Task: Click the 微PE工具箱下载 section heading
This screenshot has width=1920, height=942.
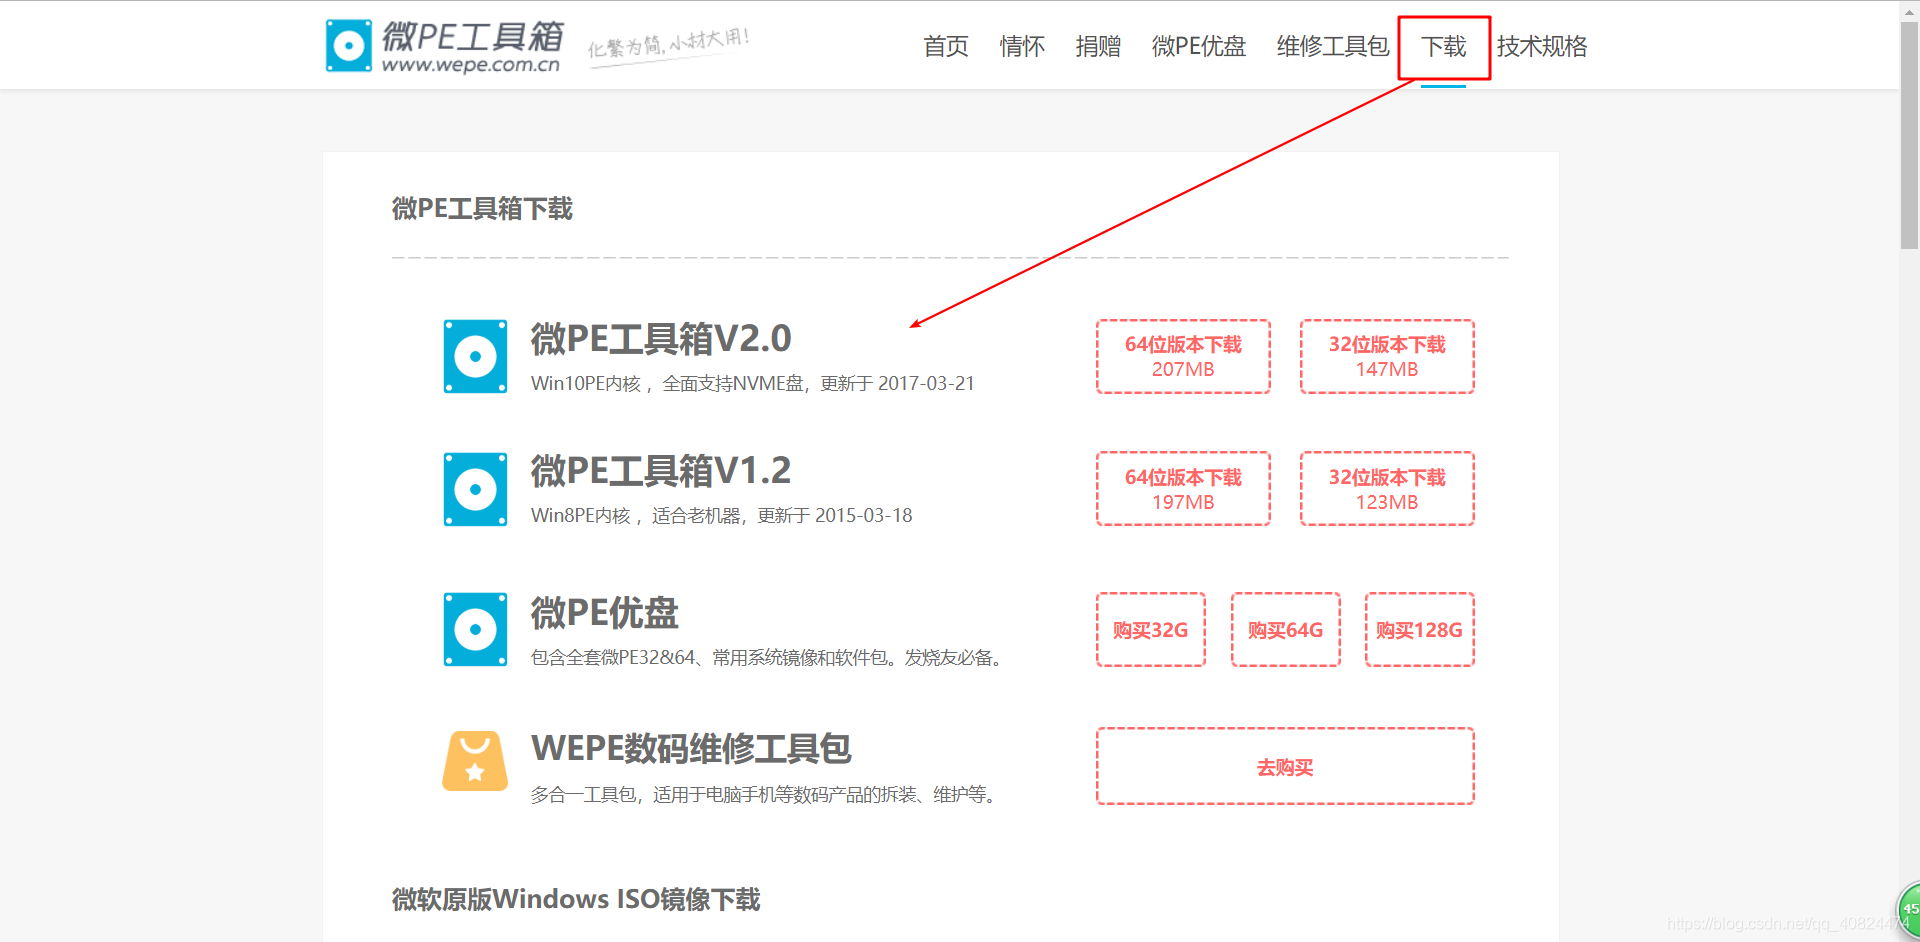Action: tap(482, 208)
